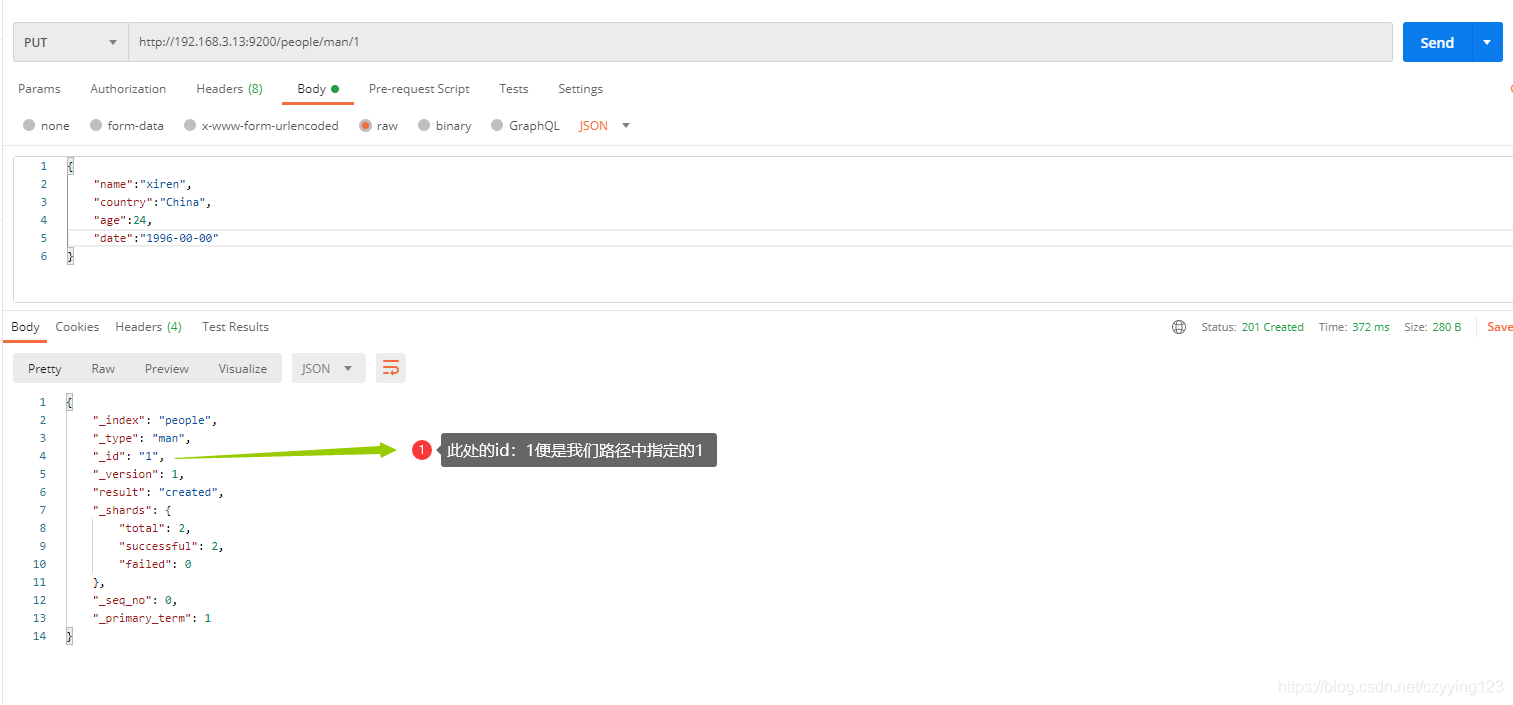Open the Send button arrow dropdown
Viewport: 1513px width, 705px height.
[x=1487, y=42]
